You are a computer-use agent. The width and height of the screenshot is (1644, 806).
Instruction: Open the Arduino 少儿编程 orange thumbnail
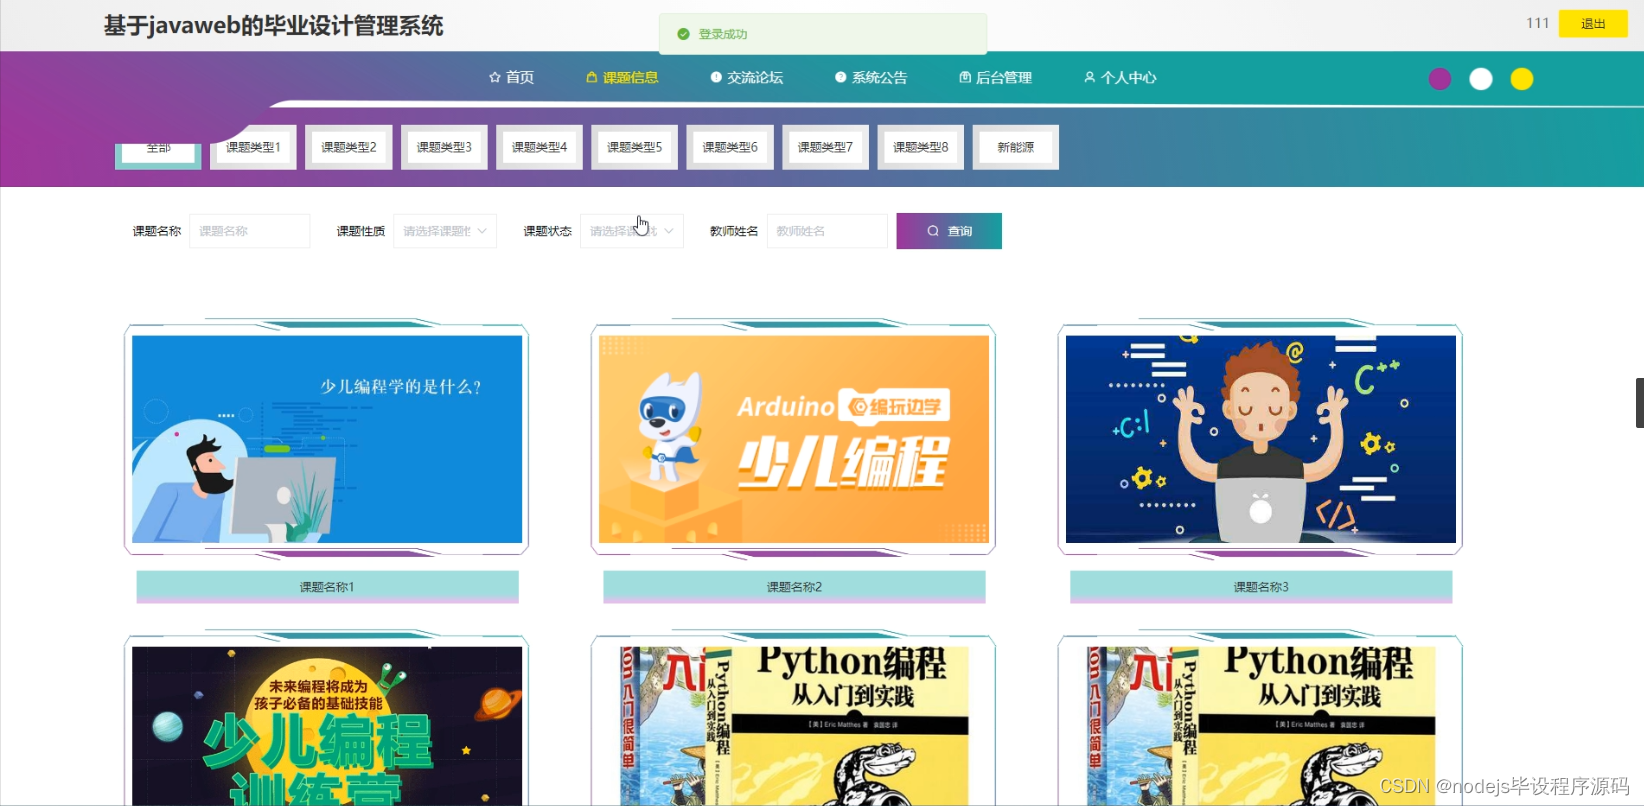point(794,439)
